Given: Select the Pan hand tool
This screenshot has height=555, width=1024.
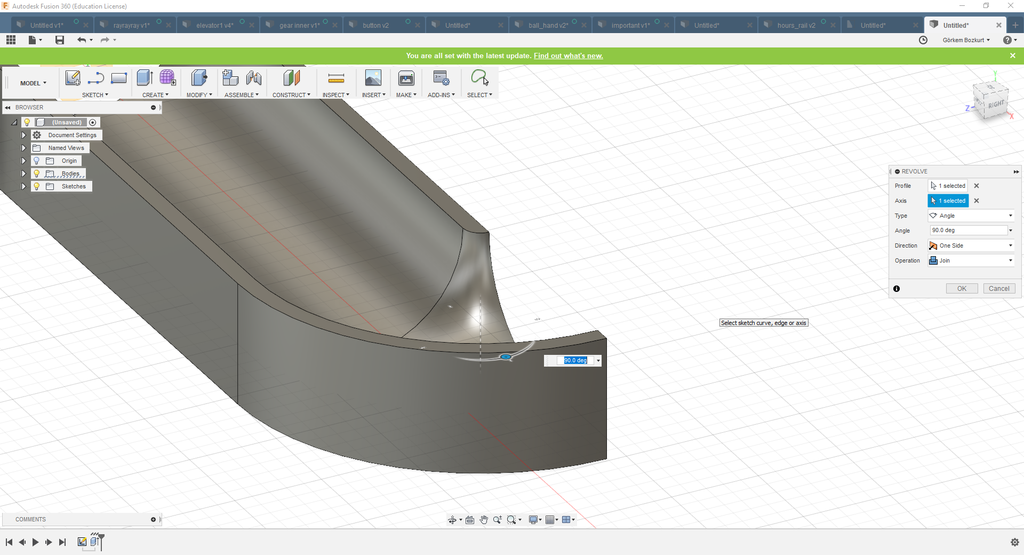Looking at the screenshot, I should click(x=484, y=520).
